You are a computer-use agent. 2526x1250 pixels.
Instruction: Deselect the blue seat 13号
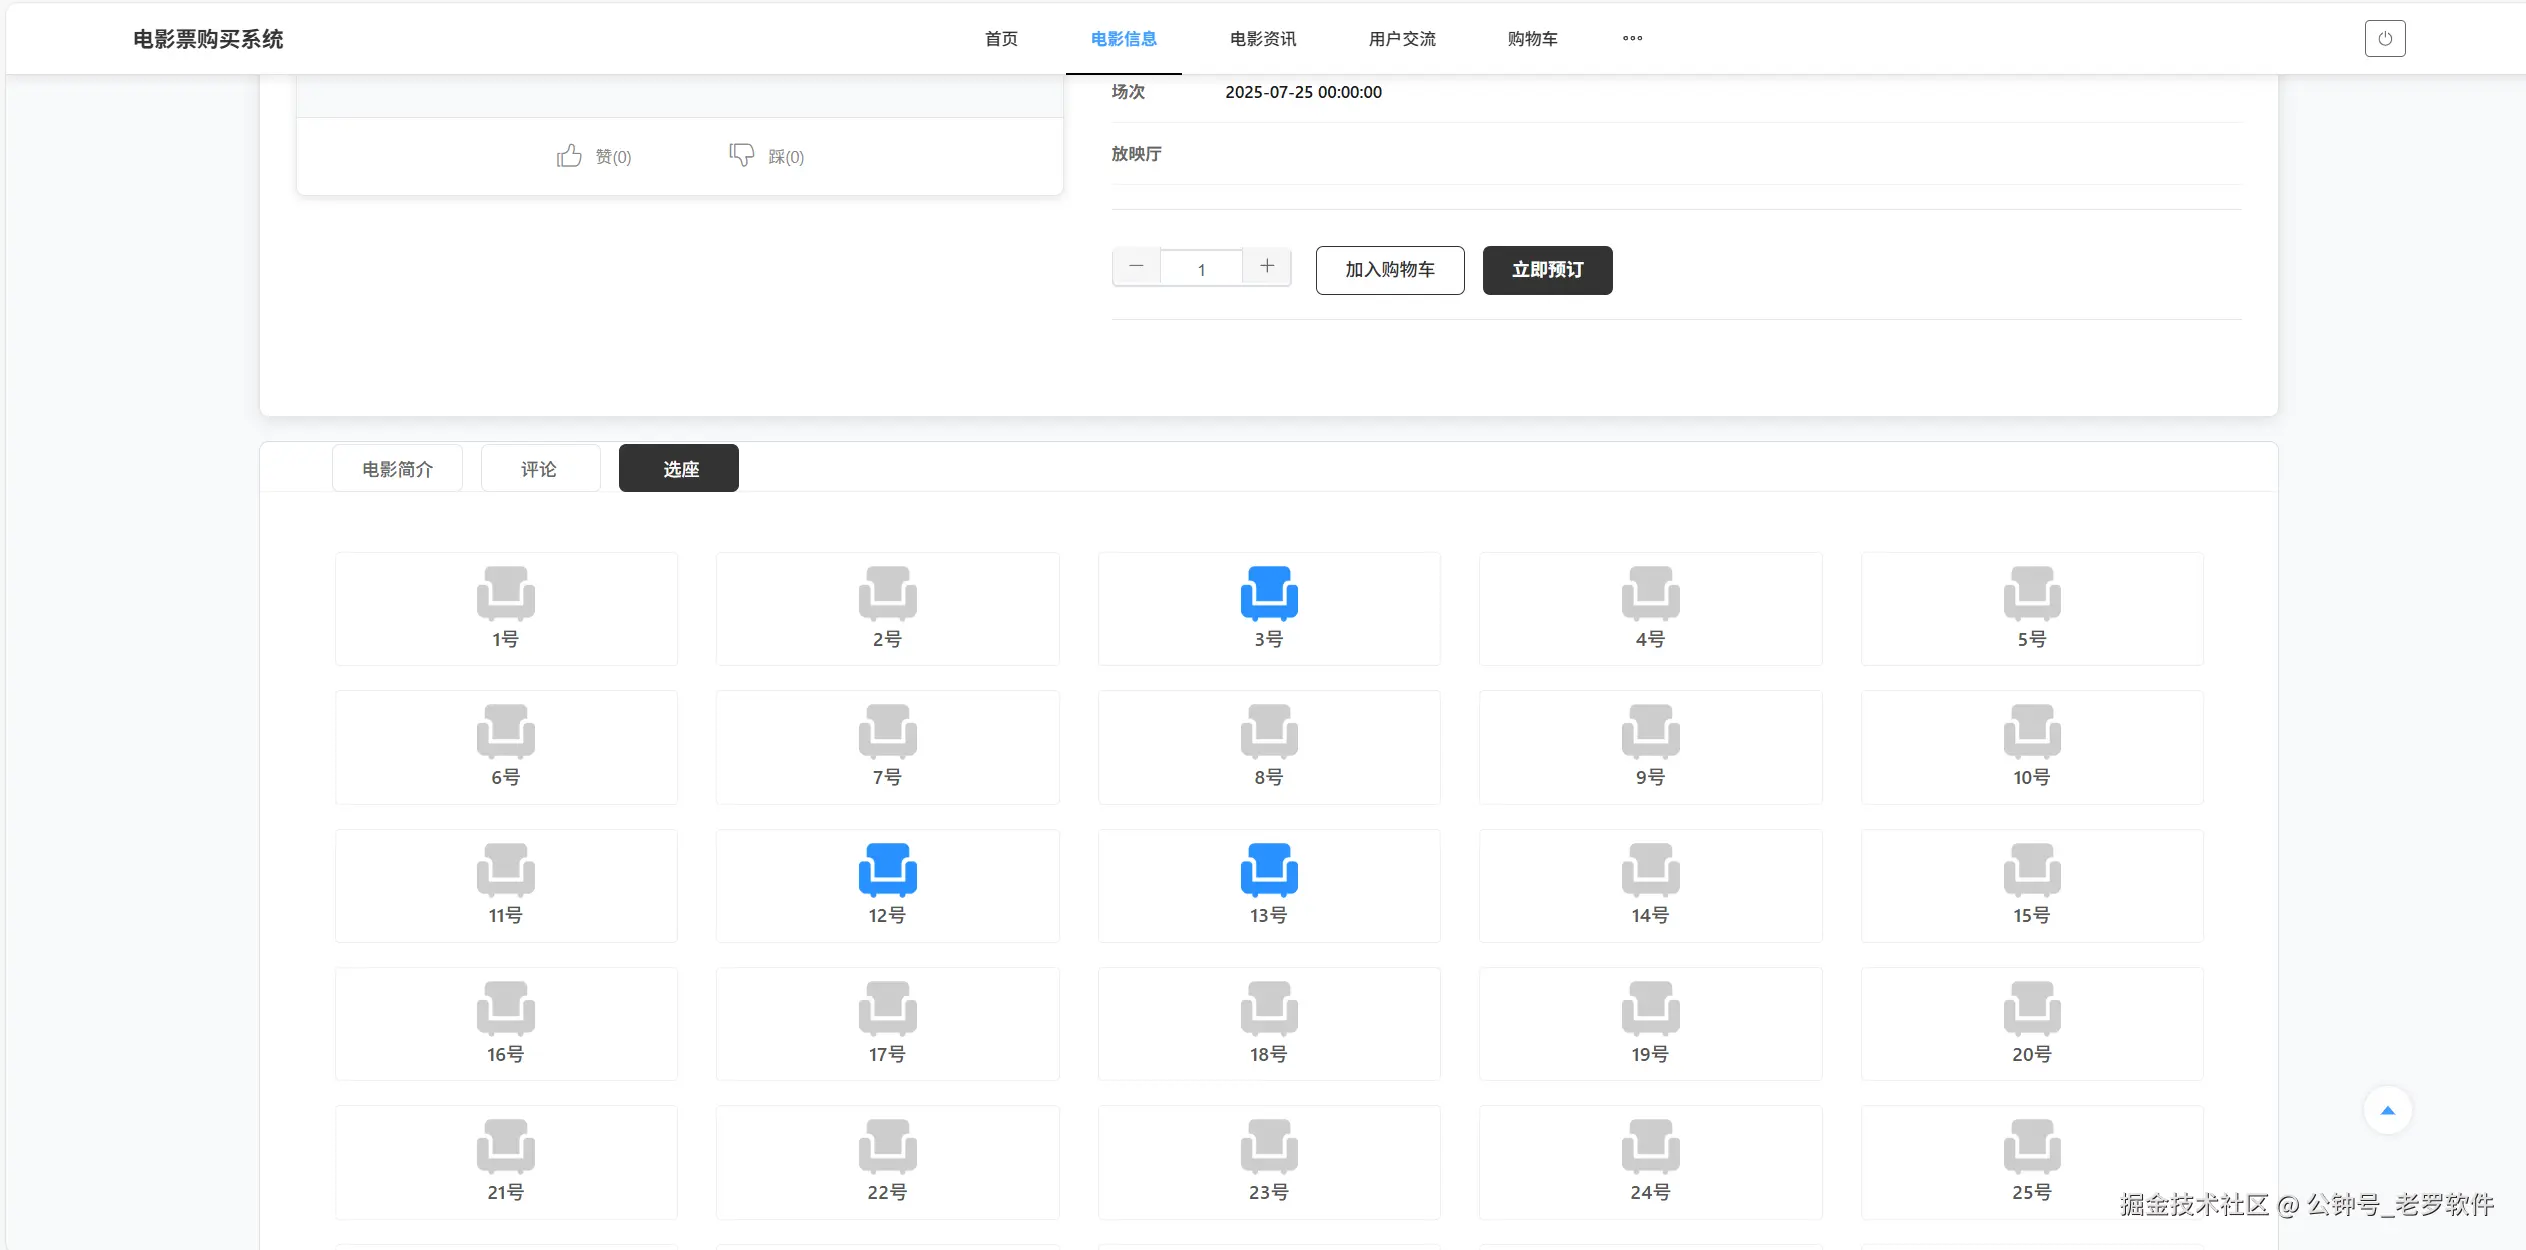click(1268, 870)
